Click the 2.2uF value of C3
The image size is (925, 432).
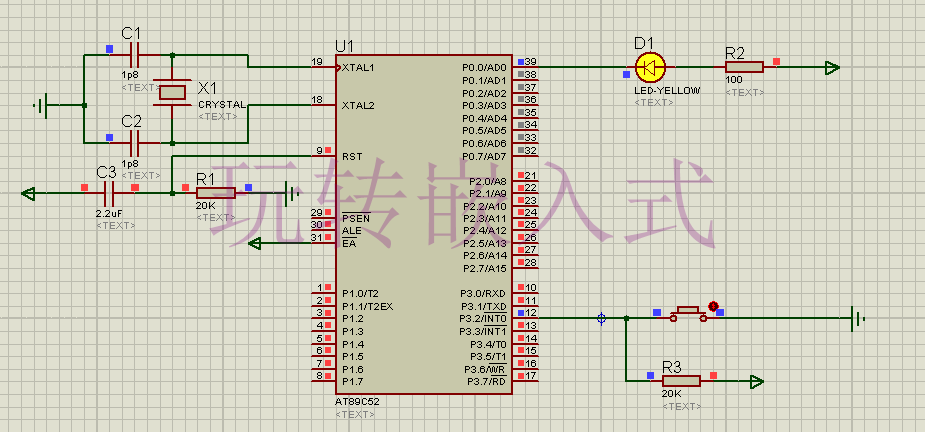click(x=109, y=214)
